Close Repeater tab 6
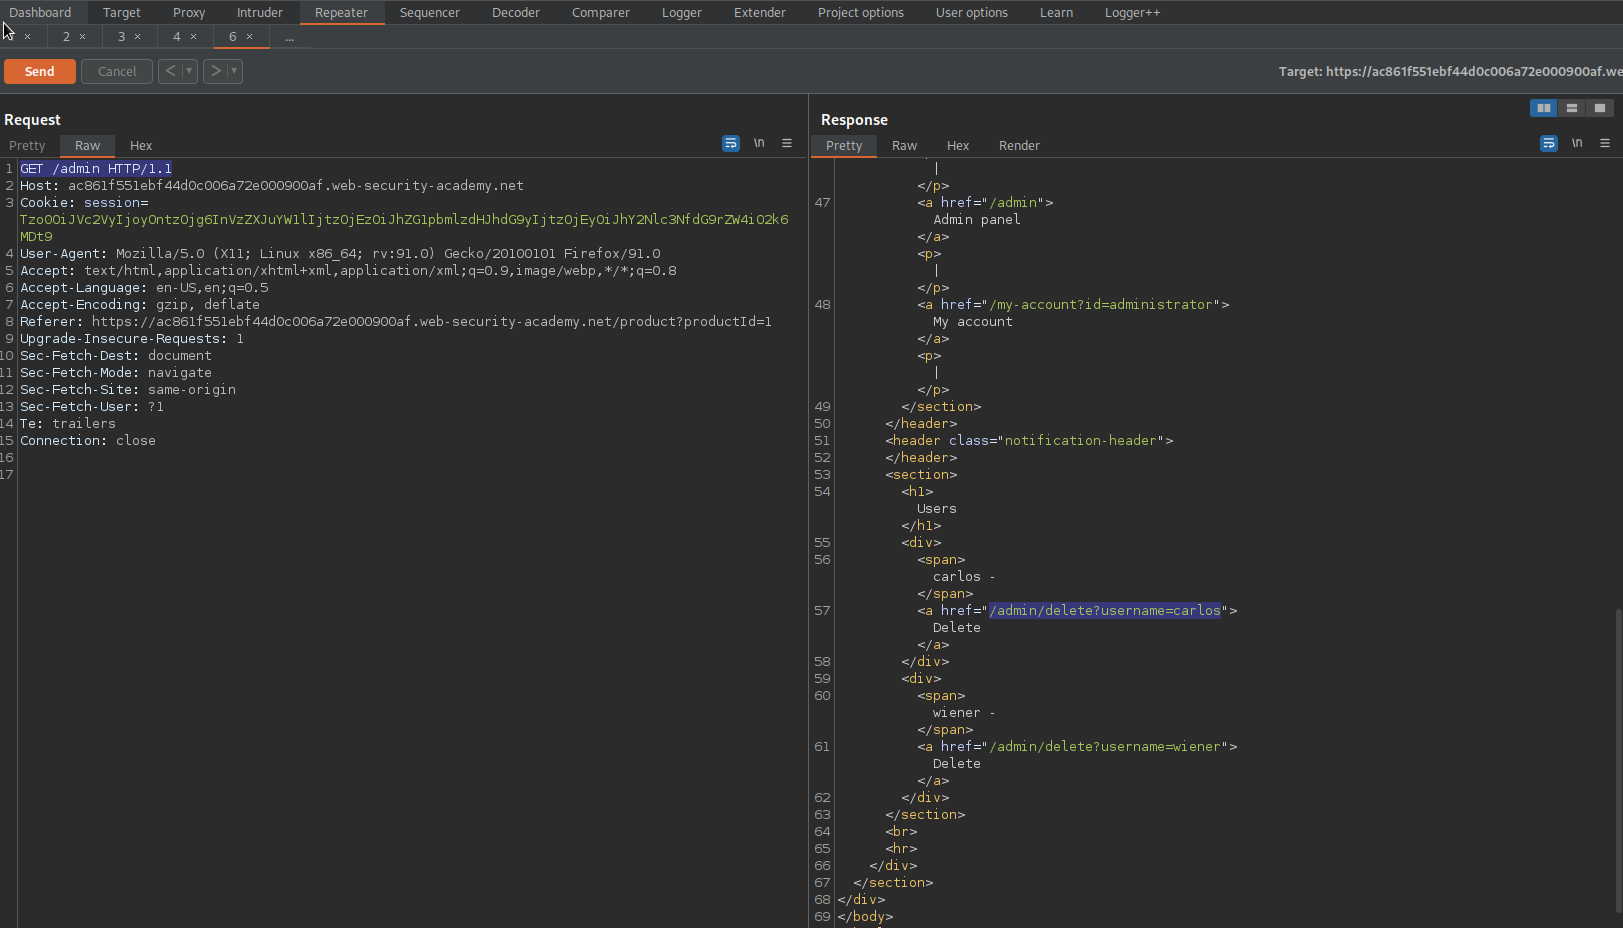This screenshot has height=928, width=1623. coord(249,37)
